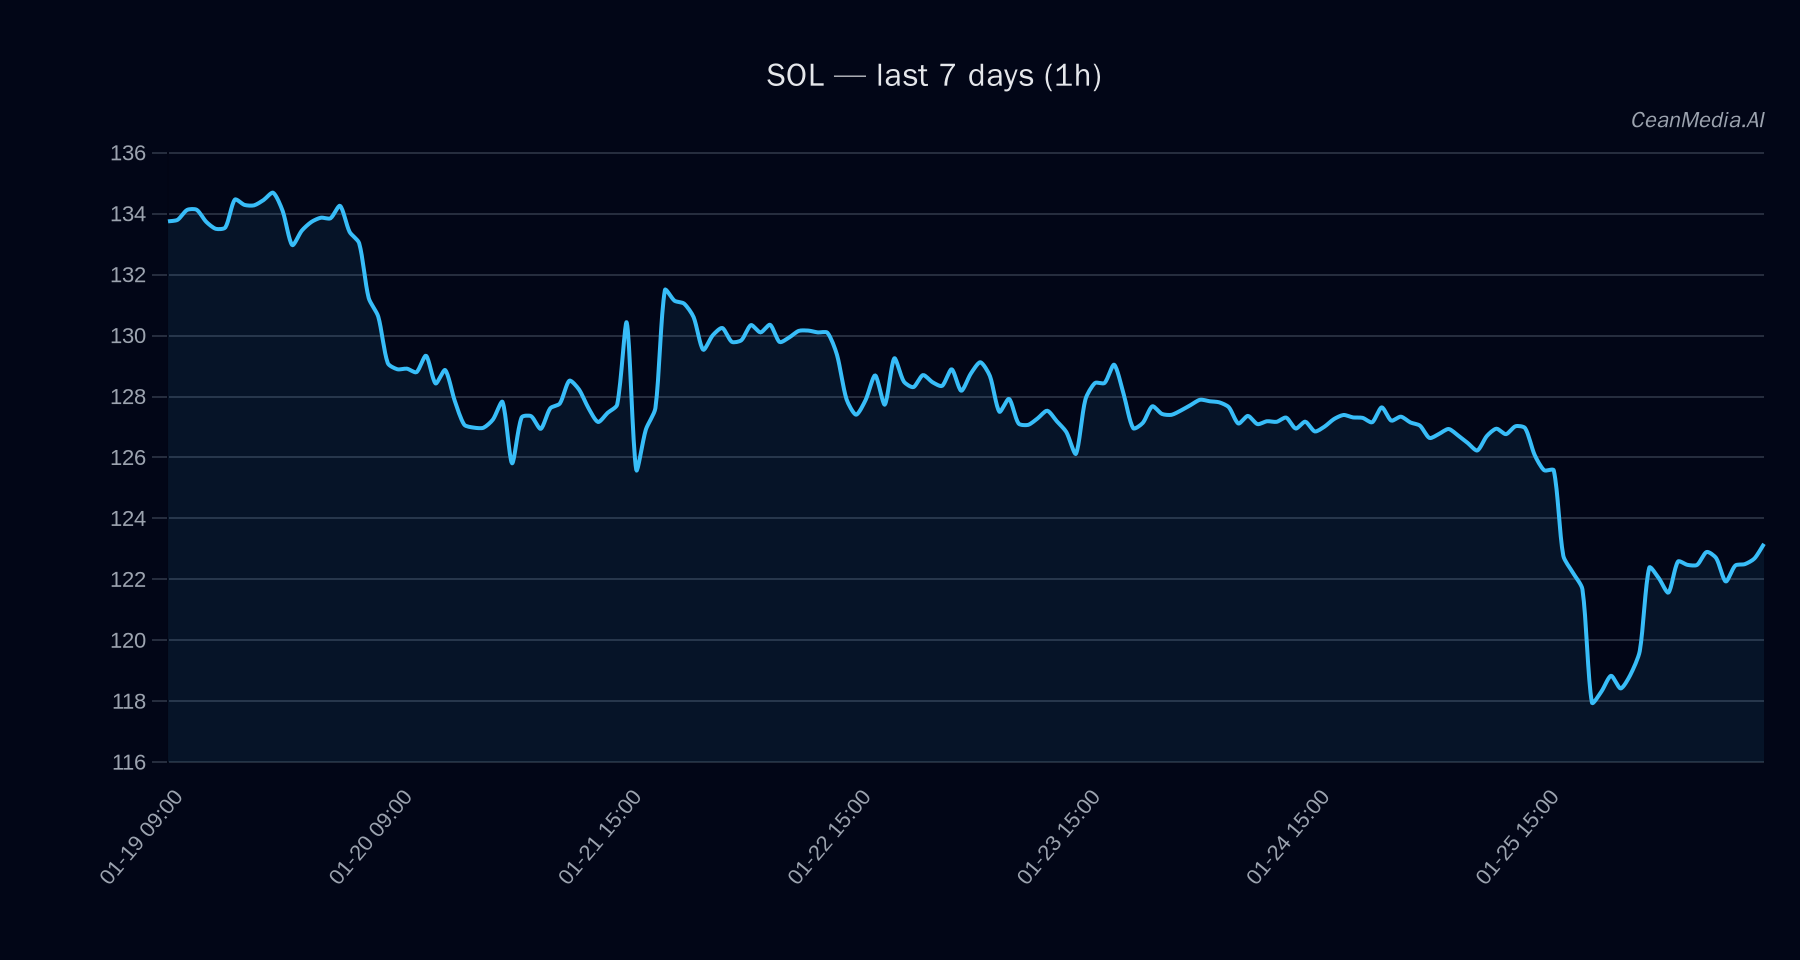Viewport: 1800px width, 960px height.
Task: Click the 134 y-axis tick label
Action: click(x=130, y=213)
